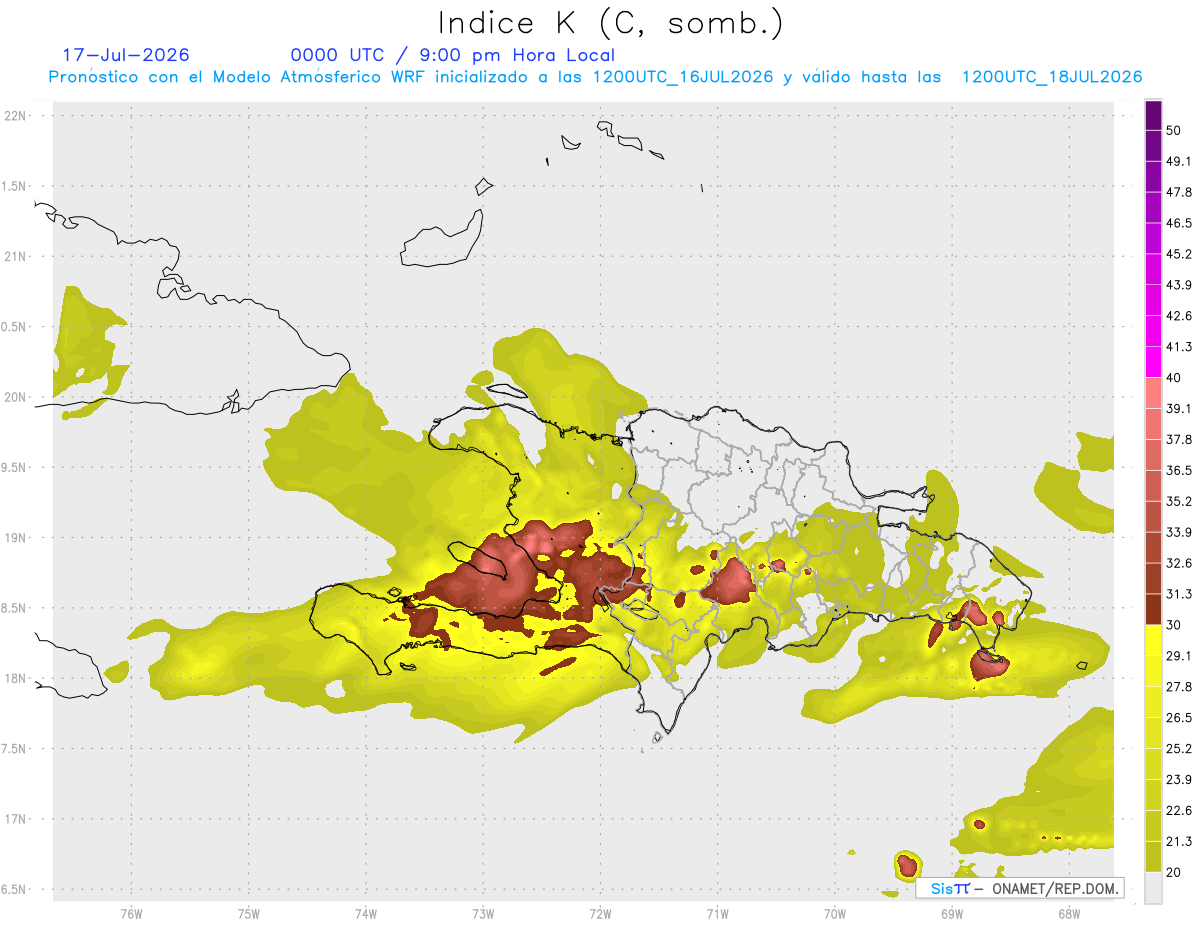Click the title 'Indice K (C, somb.)'
1200x927 pixels.
[611, 22]
